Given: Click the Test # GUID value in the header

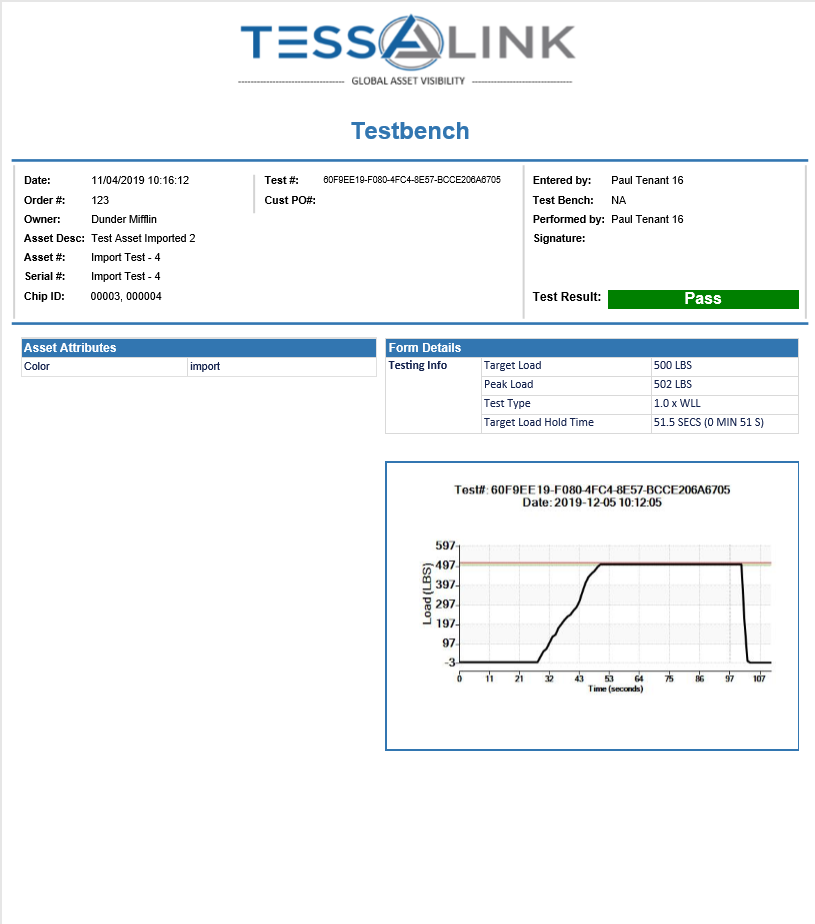Looking at the screenshot, I should (411, 180).
